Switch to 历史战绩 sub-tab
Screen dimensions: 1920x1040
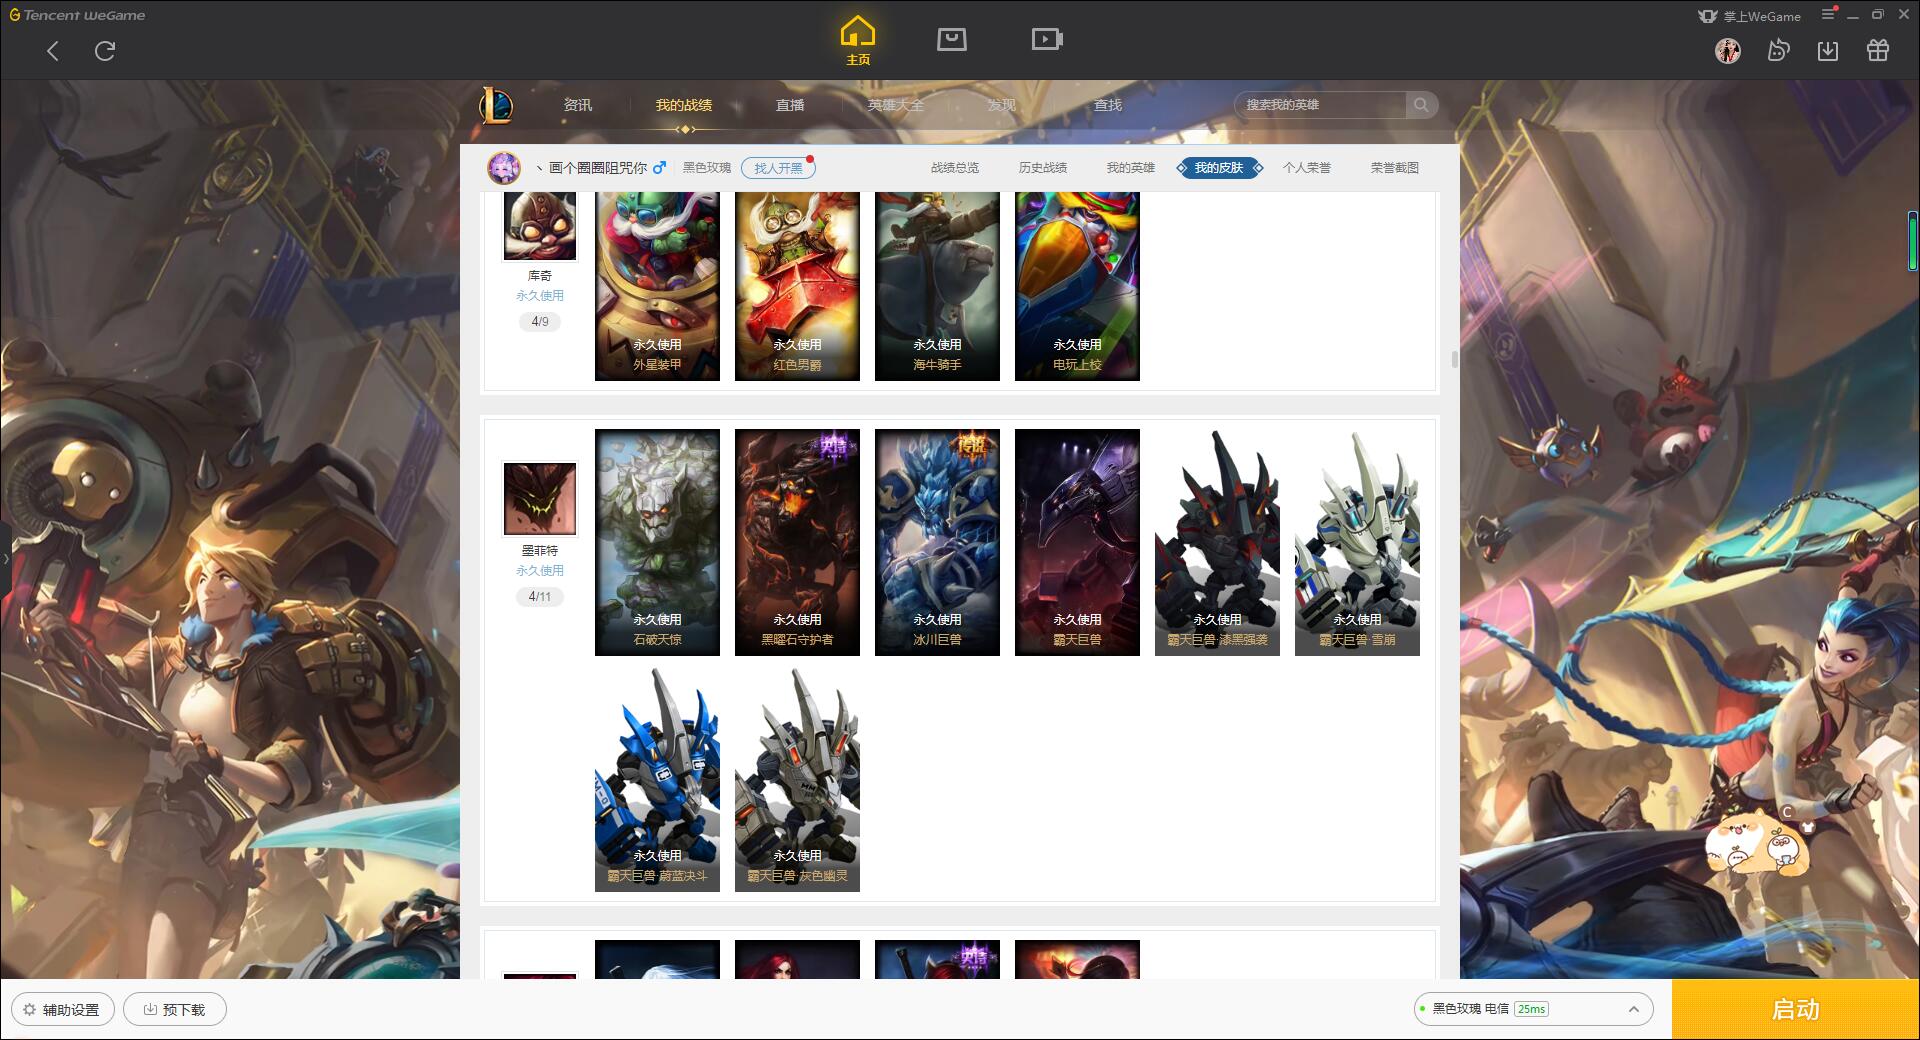pos(1043,168)
